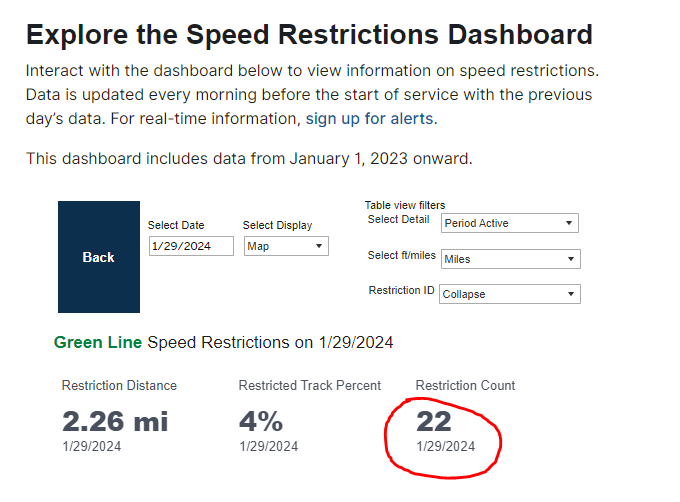This screenshot has height=502, width=680.
Task: Click the date beneath the 4% value
Action: tap(268, 447)
